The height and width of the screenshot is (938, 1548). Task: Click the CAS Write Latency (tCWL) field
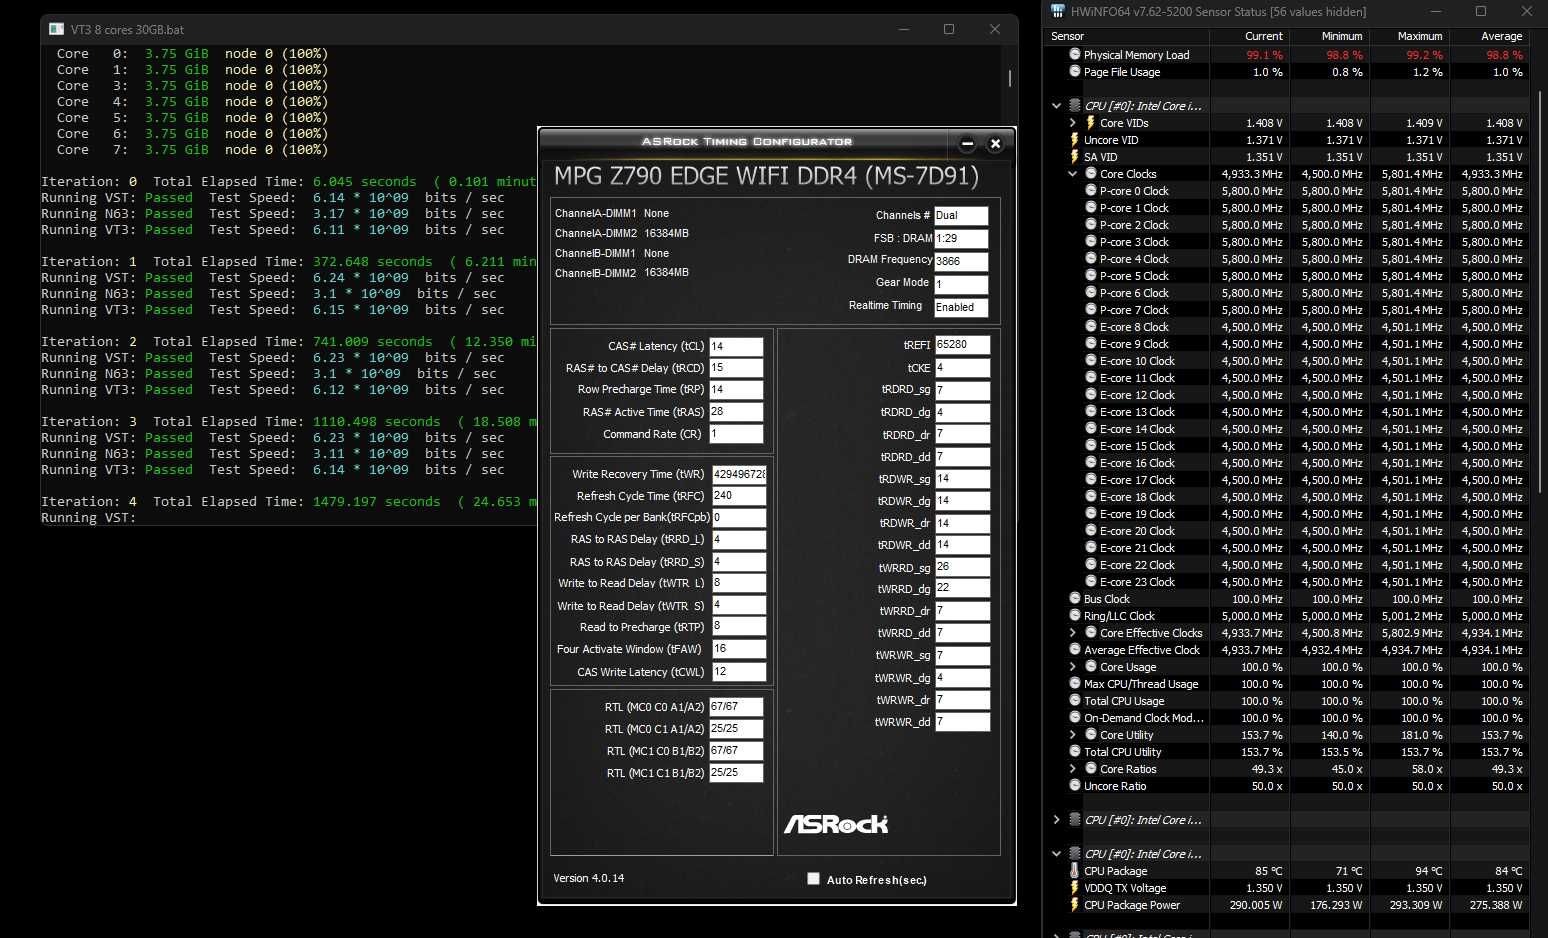tap(739, 671)
